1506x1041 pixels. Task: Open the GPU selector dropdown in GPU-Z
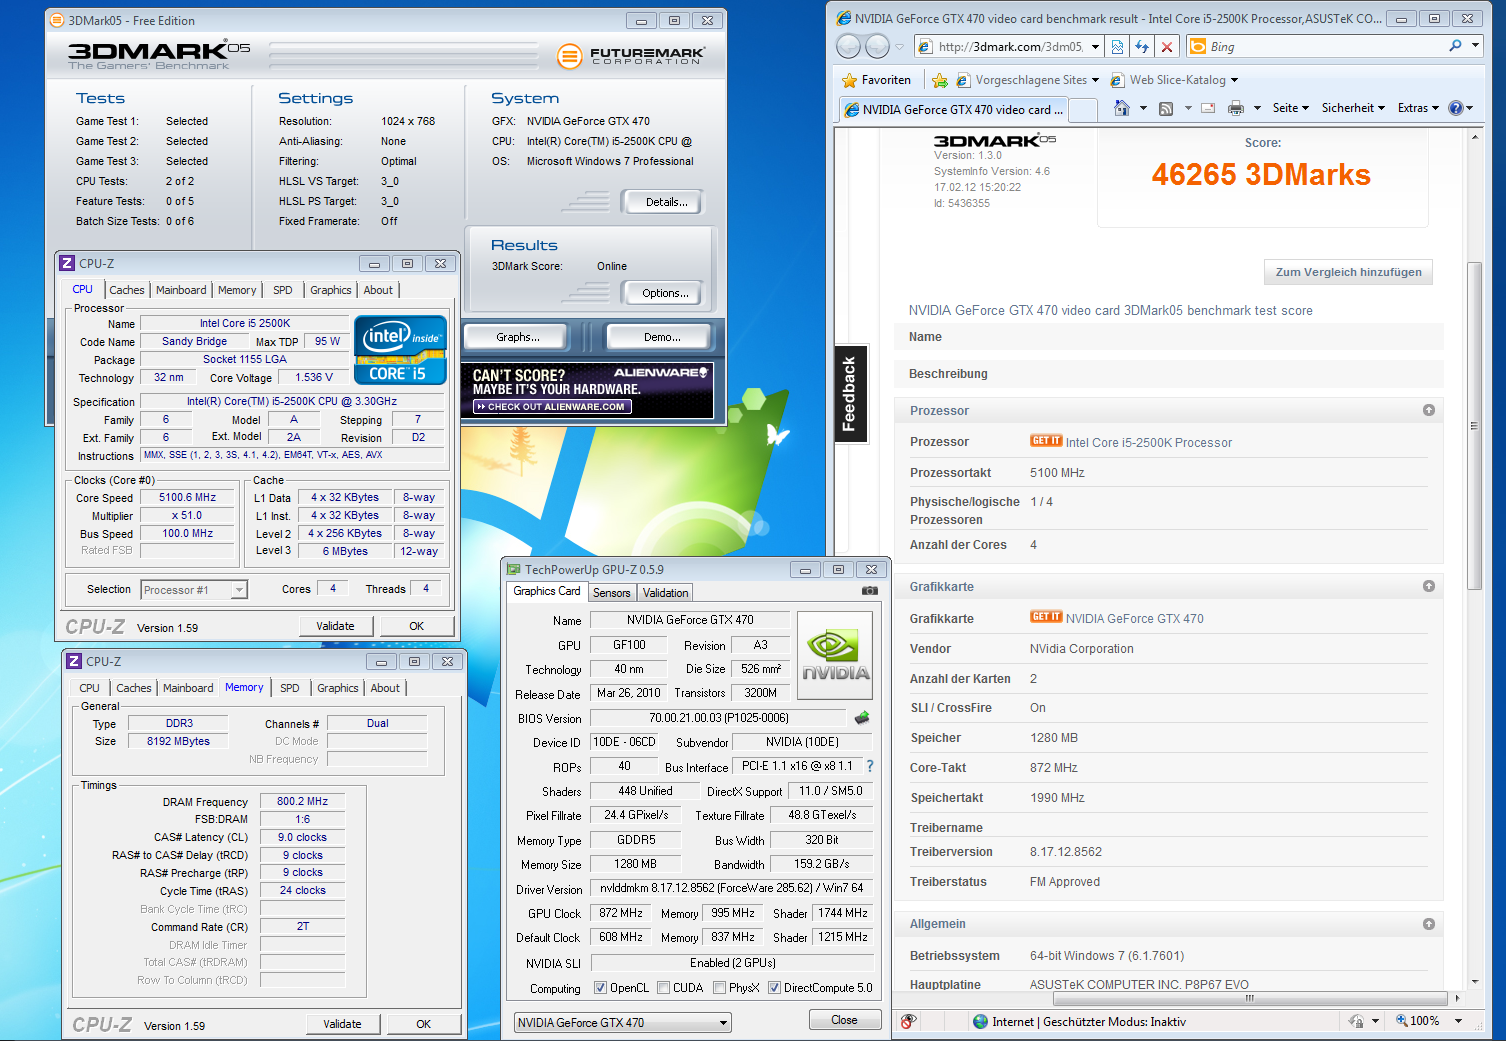pyautogui.click(x=723, y=1023)
